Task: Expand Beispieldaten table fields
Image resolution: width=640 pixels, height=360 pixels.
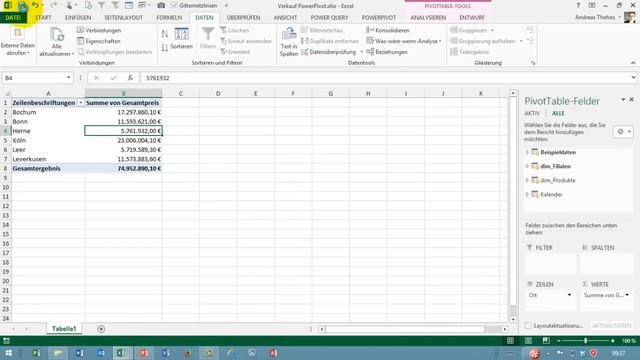Action: click(x=527, y=152)
